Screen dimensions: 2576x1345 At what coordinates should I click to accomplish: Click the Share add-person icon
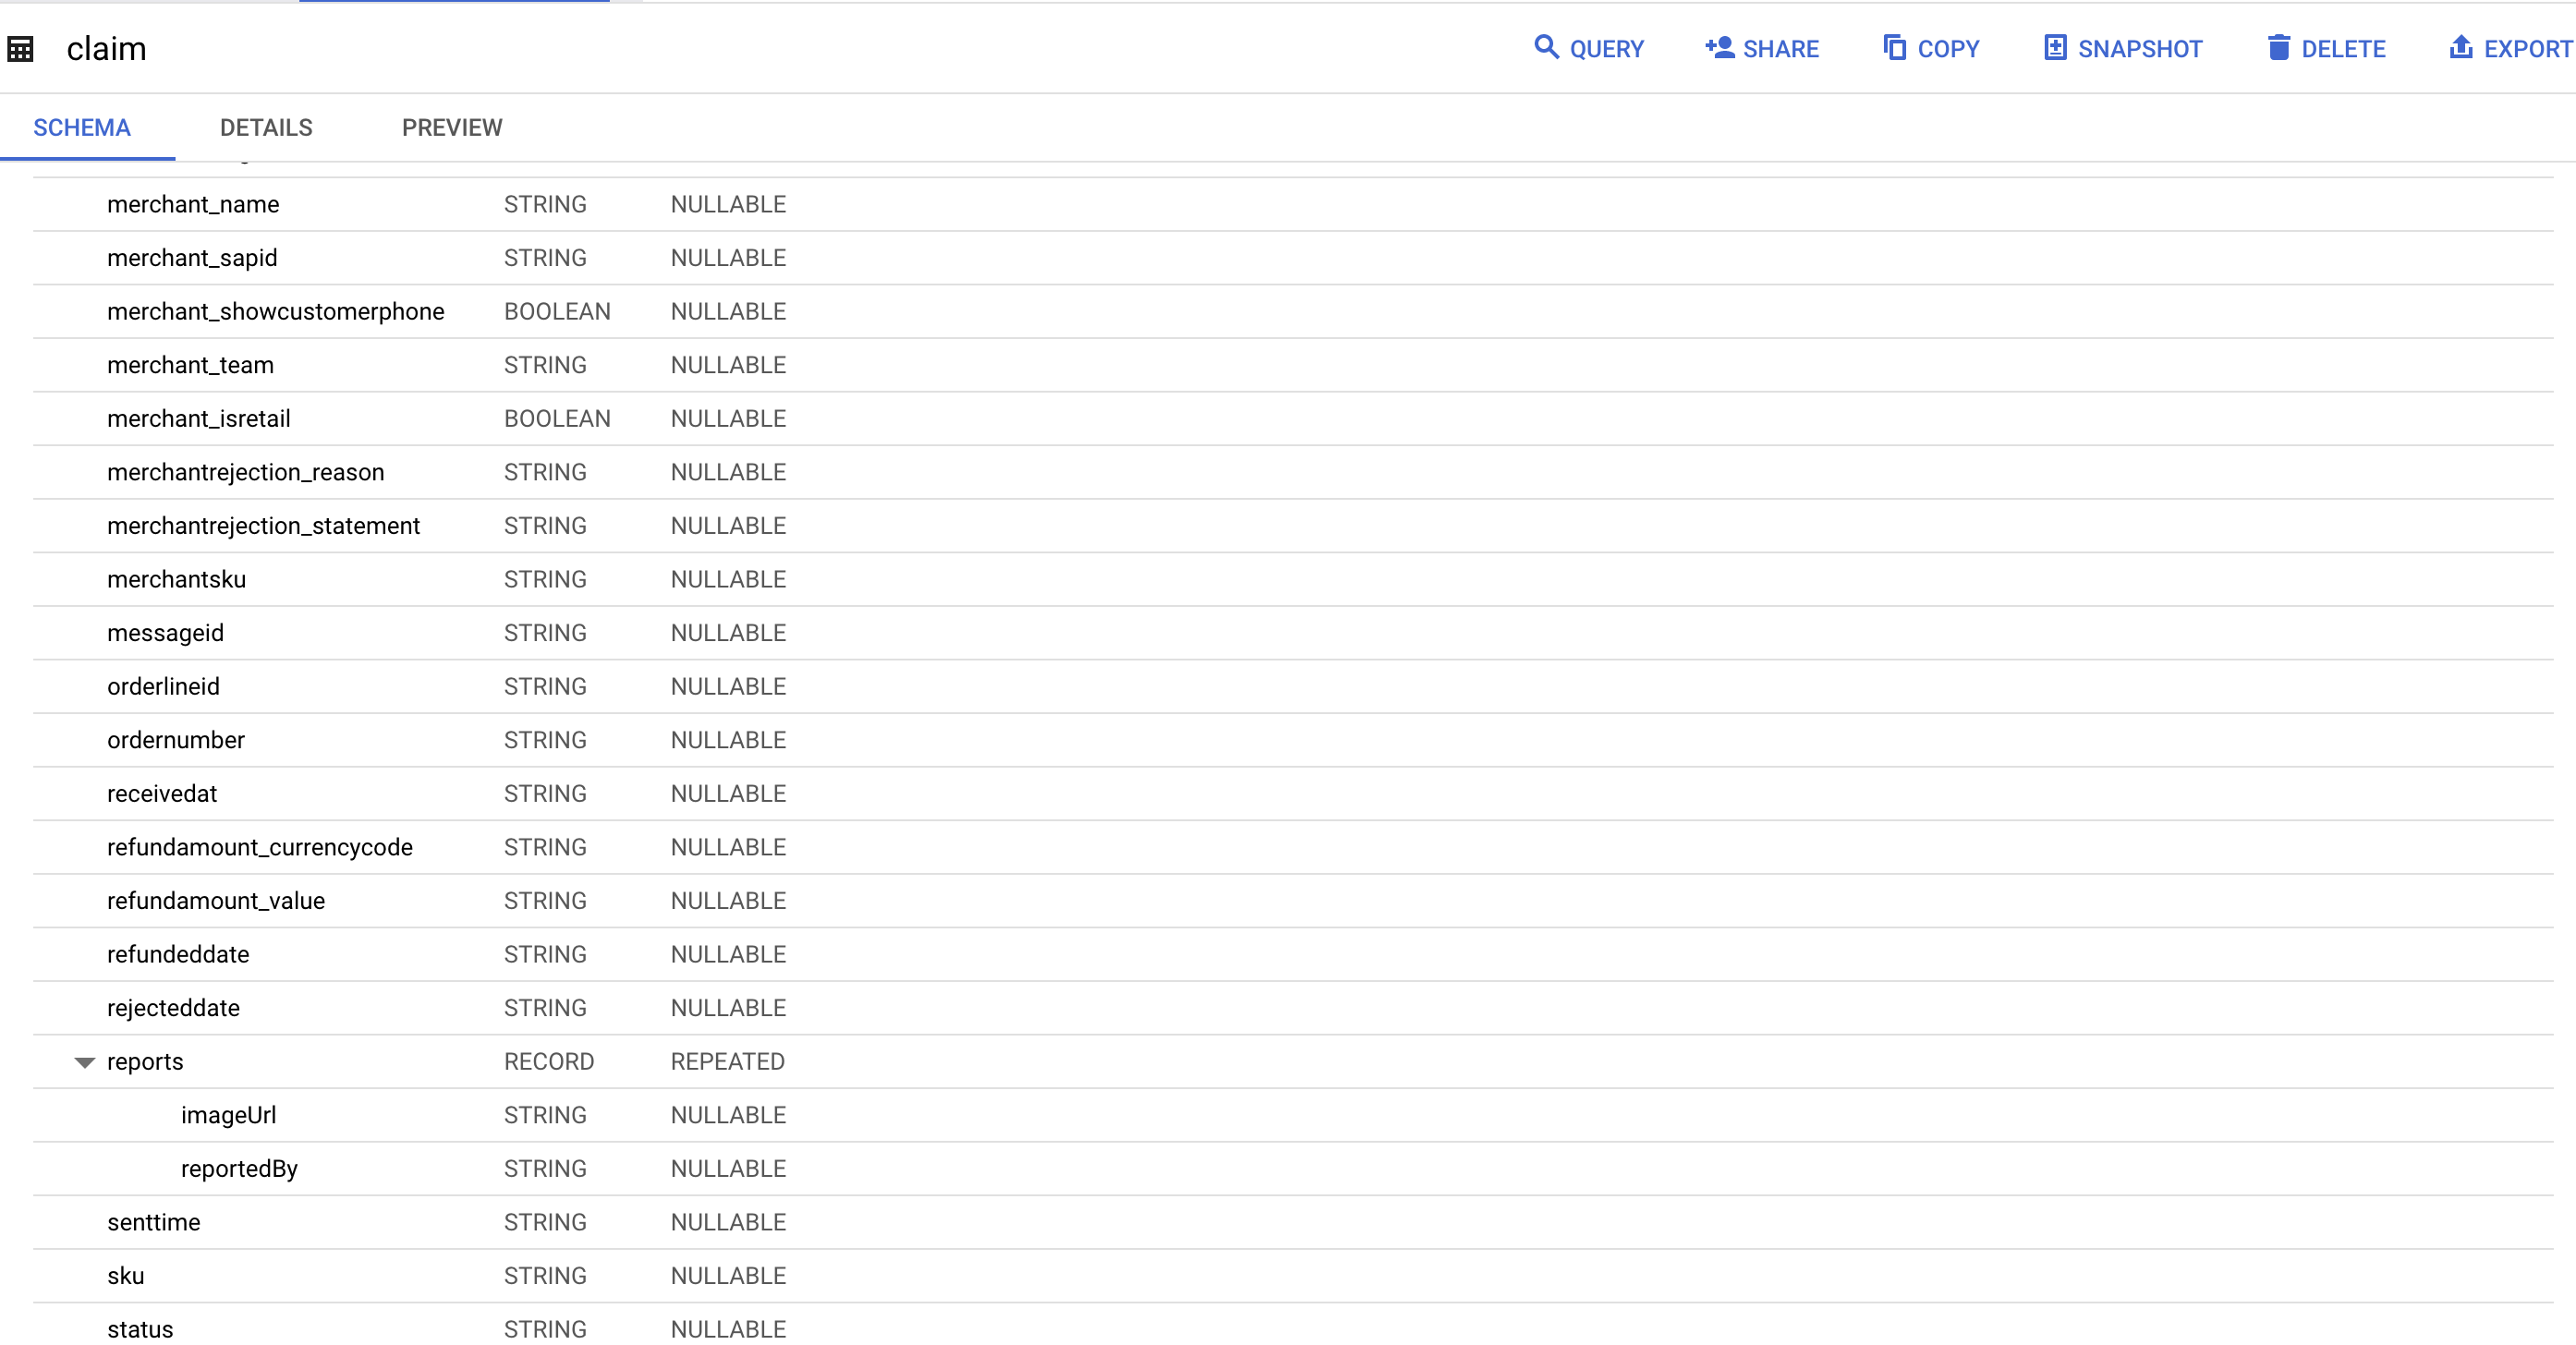[1719, 47]
